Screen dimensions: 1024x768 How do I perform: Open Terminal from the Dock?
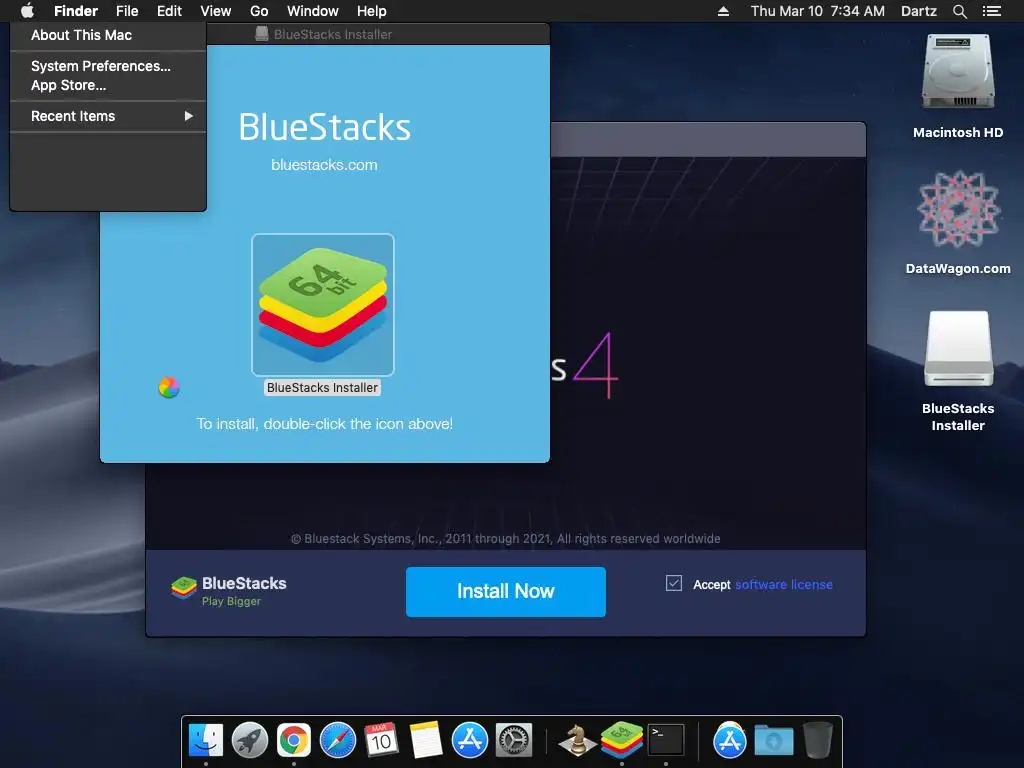[x=665, y=740]
